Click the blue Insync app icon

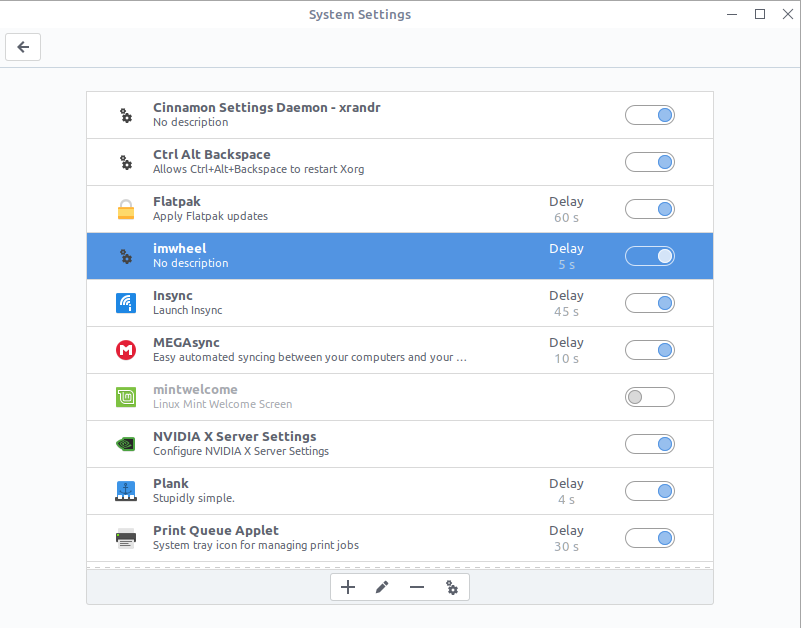point(126,303)
